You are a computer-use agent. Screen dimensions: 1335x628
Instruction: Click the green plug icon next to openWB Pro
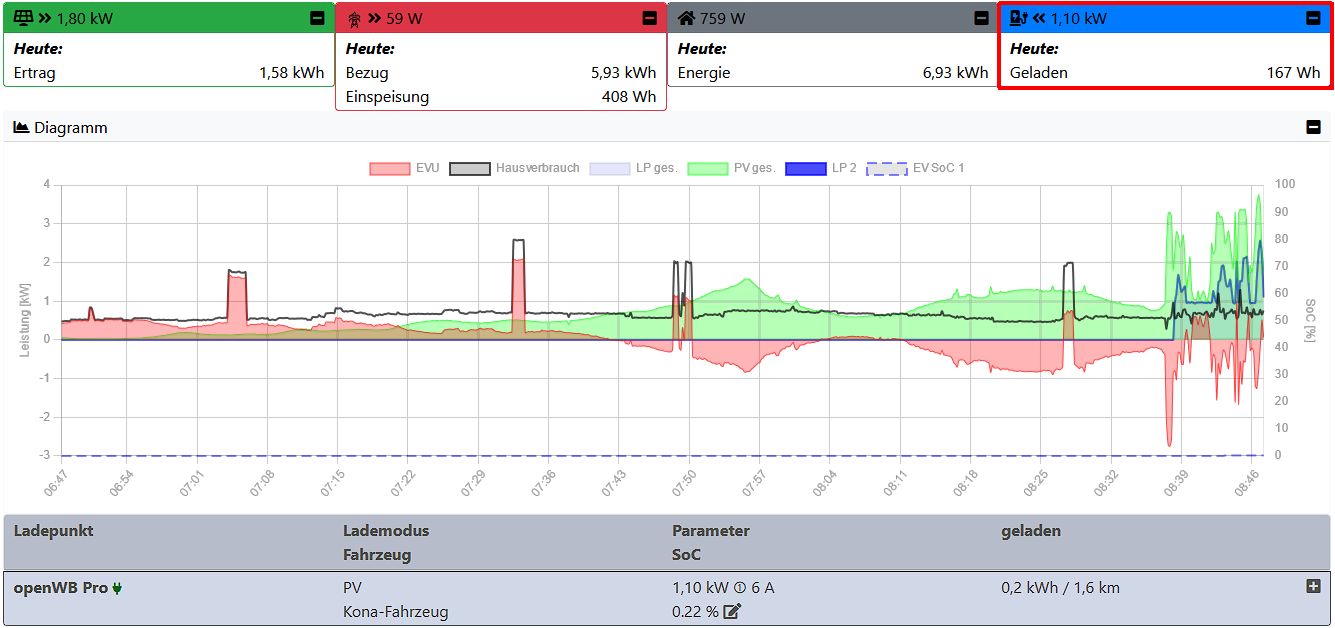tap(117, 588)
